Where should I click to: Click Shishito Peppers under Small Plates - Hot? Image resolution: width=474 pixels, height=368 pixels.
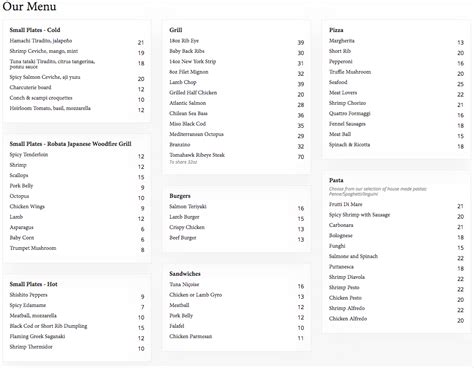(28, 295)
